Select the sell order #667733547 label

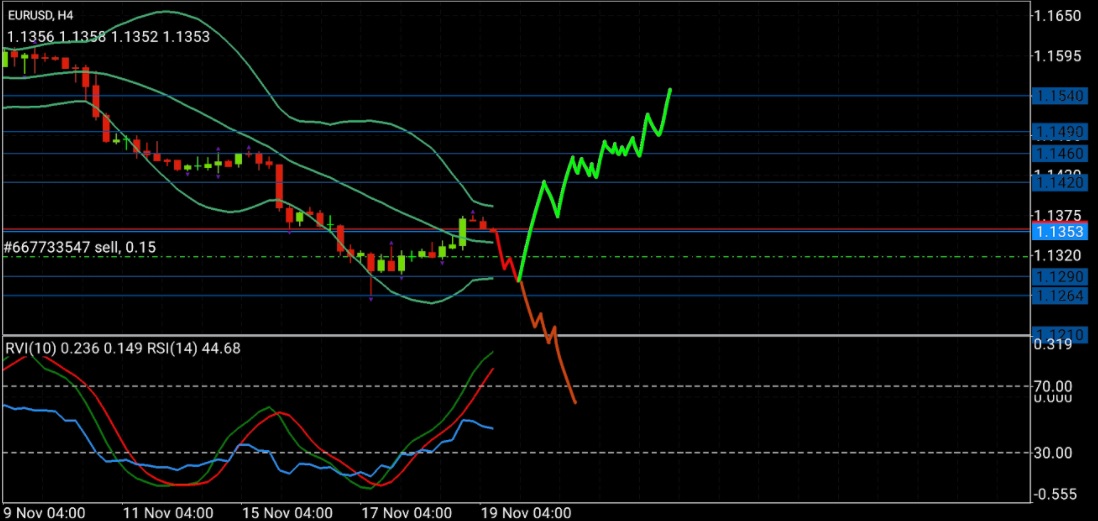tap(79, 246)
